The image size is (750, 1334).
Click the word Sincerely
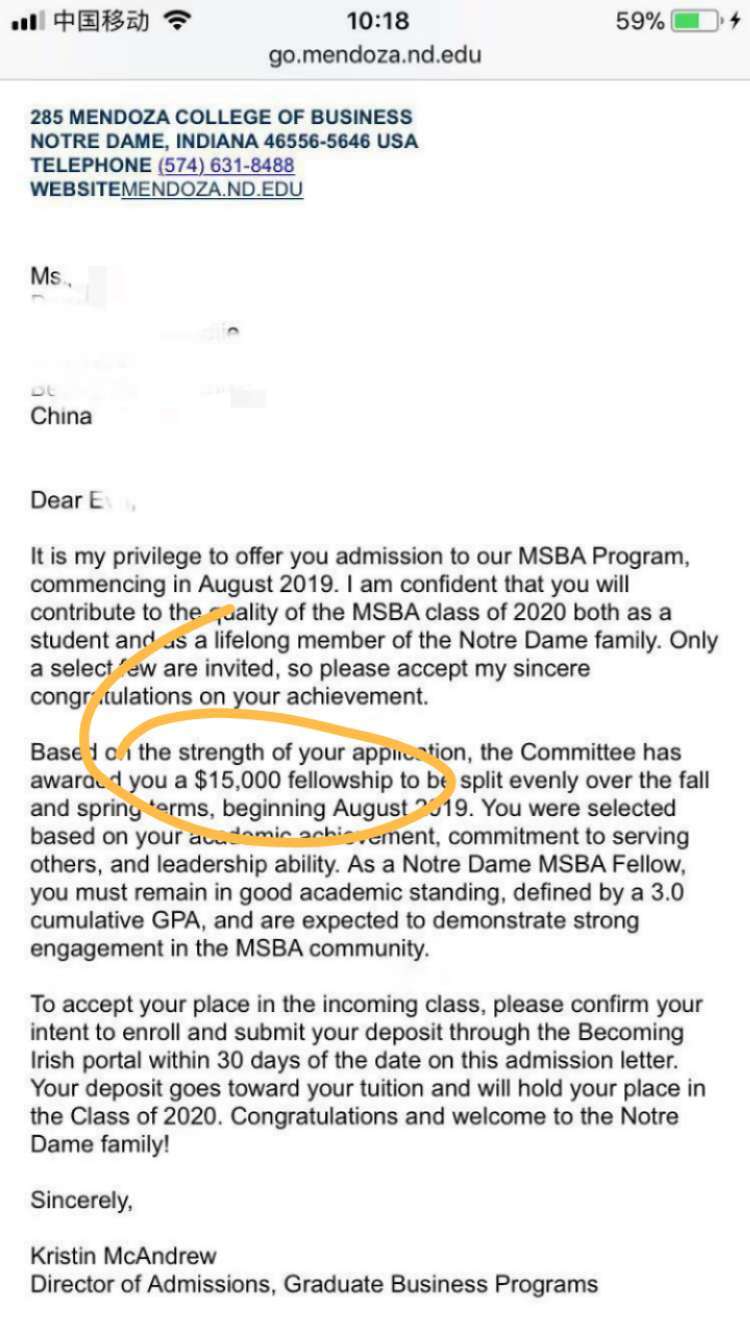point(81,1199)
